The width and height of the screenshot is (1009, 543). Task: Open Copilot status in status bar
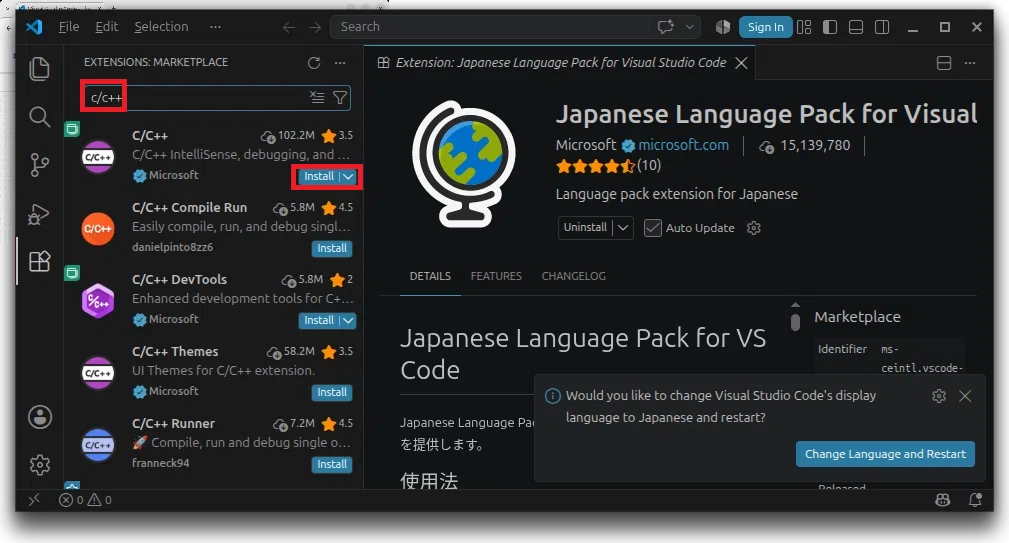pos(943,499)
